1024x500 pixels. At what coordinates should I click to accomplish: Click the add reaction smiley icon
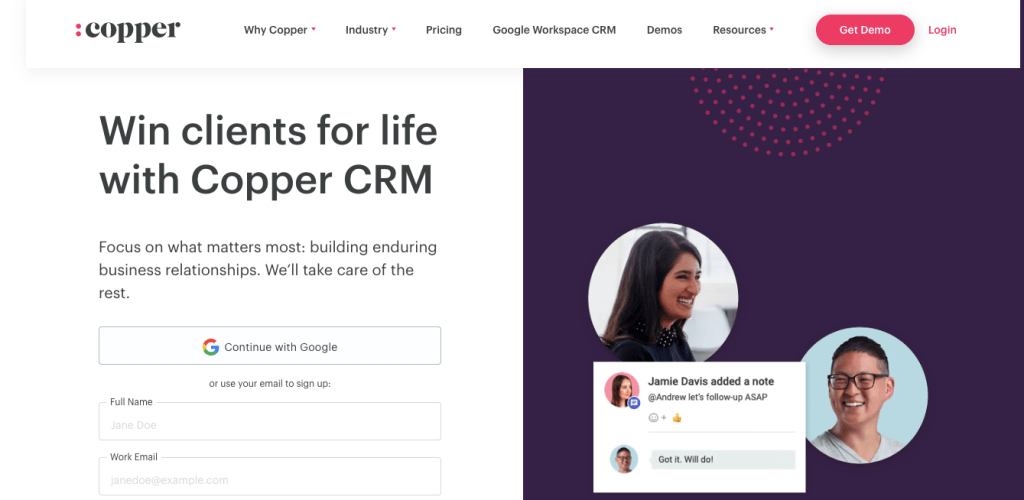tap(656, 418)
